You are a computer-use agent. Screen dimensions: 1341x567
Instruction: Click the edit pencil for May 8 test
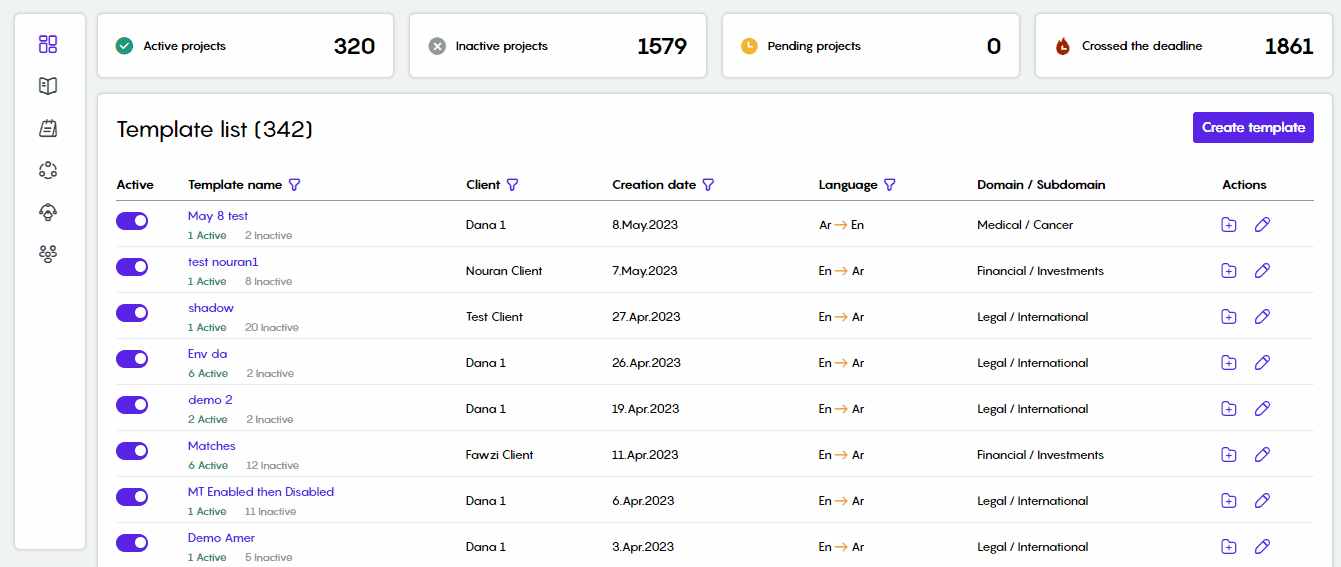(1262, 225)
